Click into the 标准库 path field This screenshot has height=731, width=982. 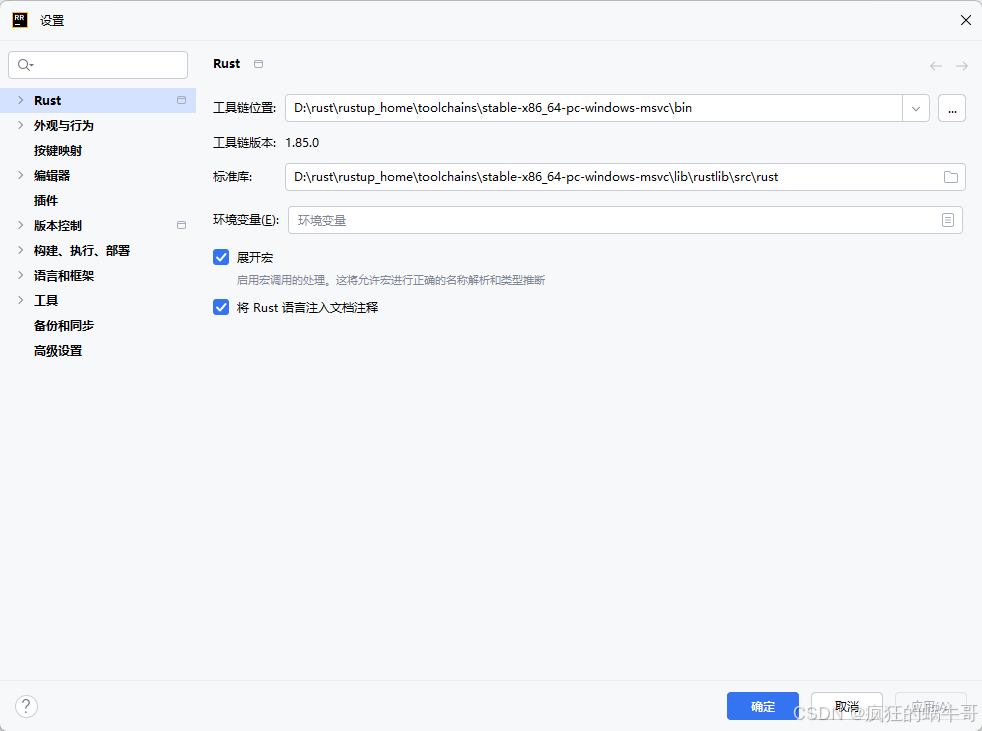coord(625,177)
